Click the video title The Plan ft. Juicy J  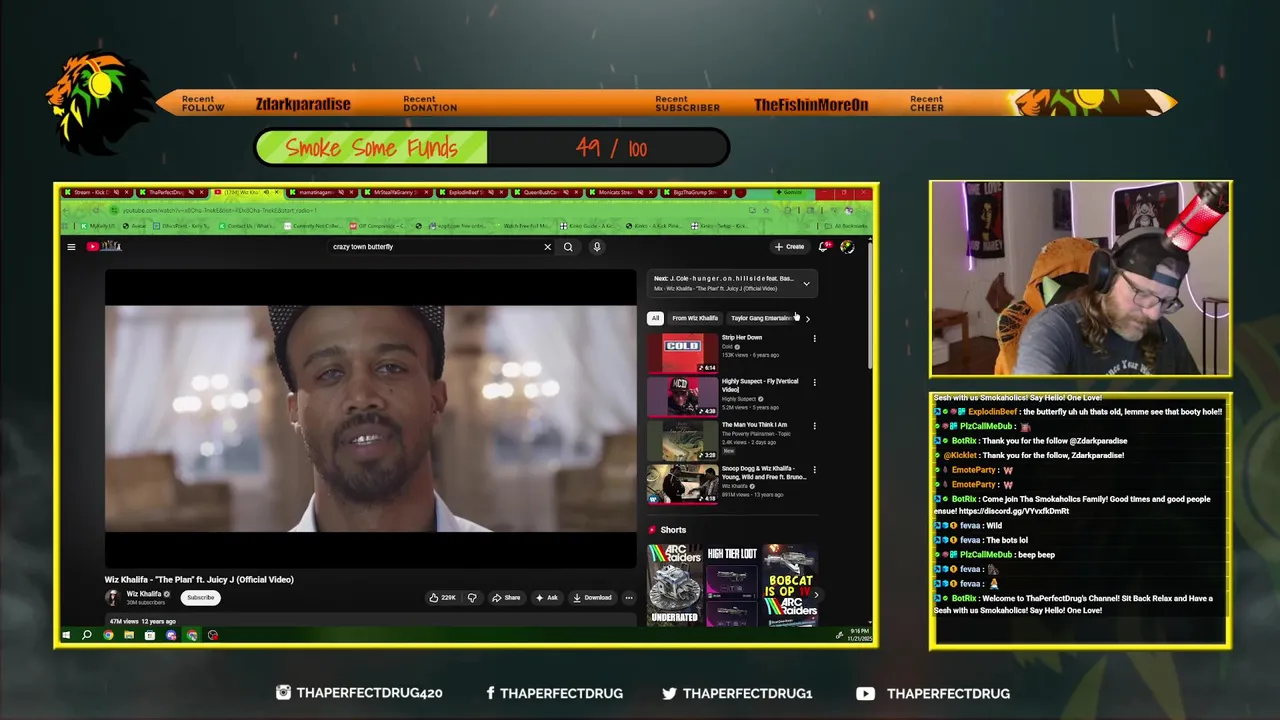pos(199,580)
